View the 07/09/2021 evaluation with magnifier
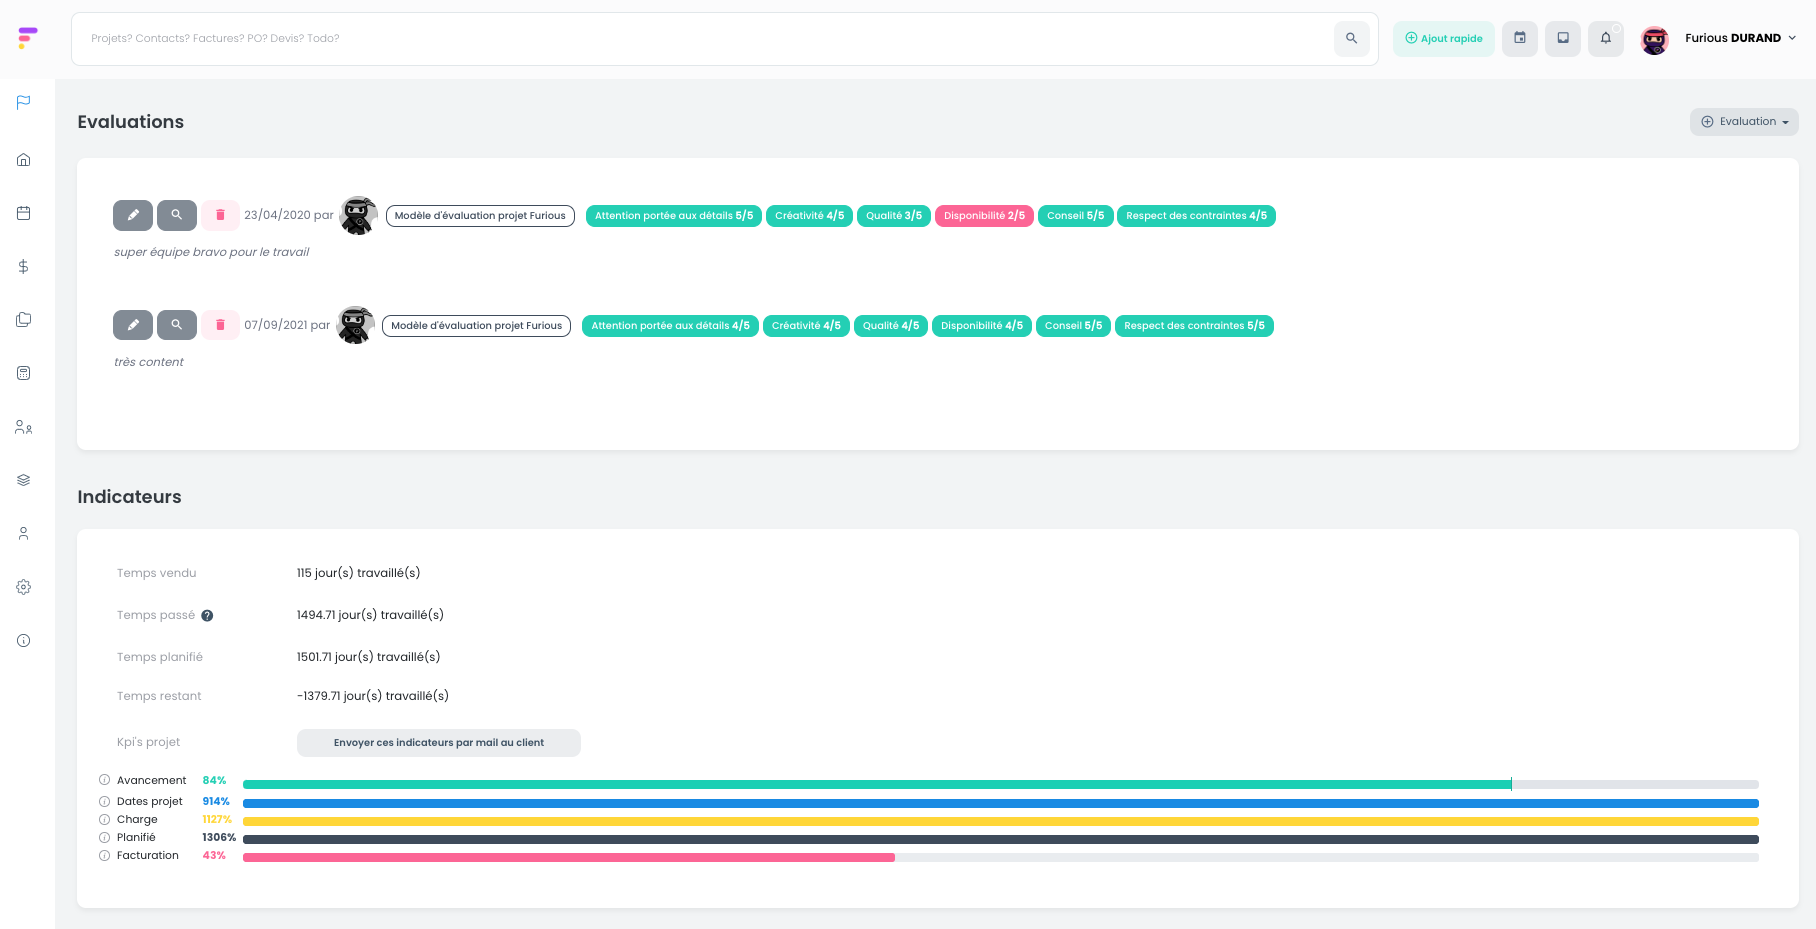The width and height of the screenshot is (1816, 929). coord(177,325)
